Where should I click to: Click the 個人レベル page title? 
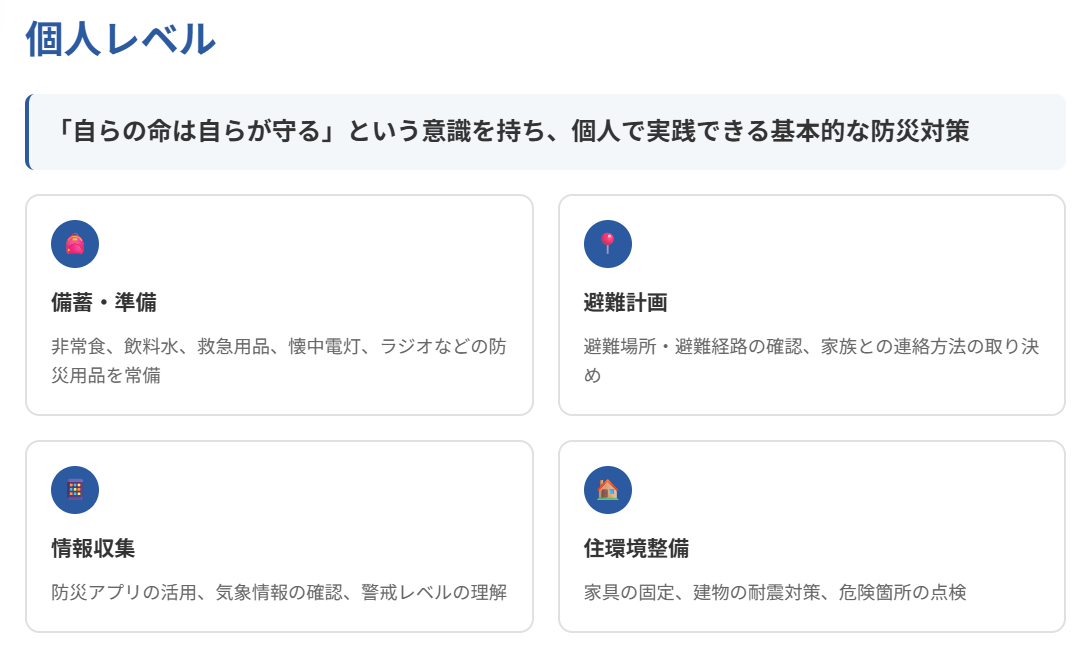(x=122, y=38)
